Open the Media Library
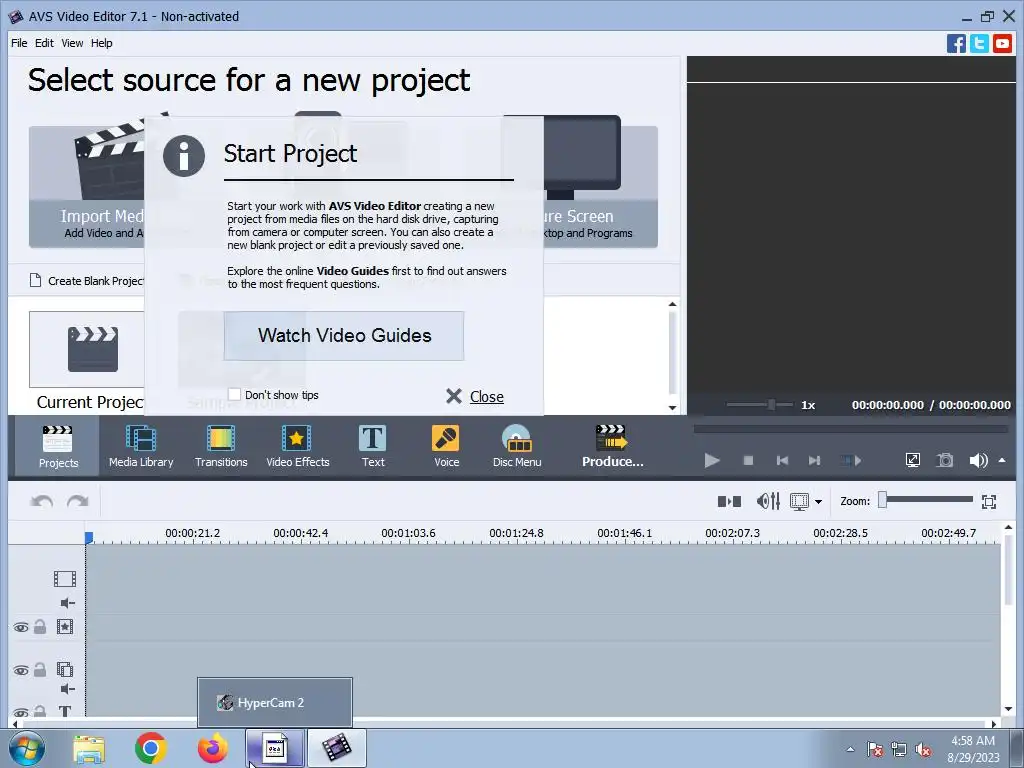The width and height of the screenshot is (1024, 768). tap(141, 447)
